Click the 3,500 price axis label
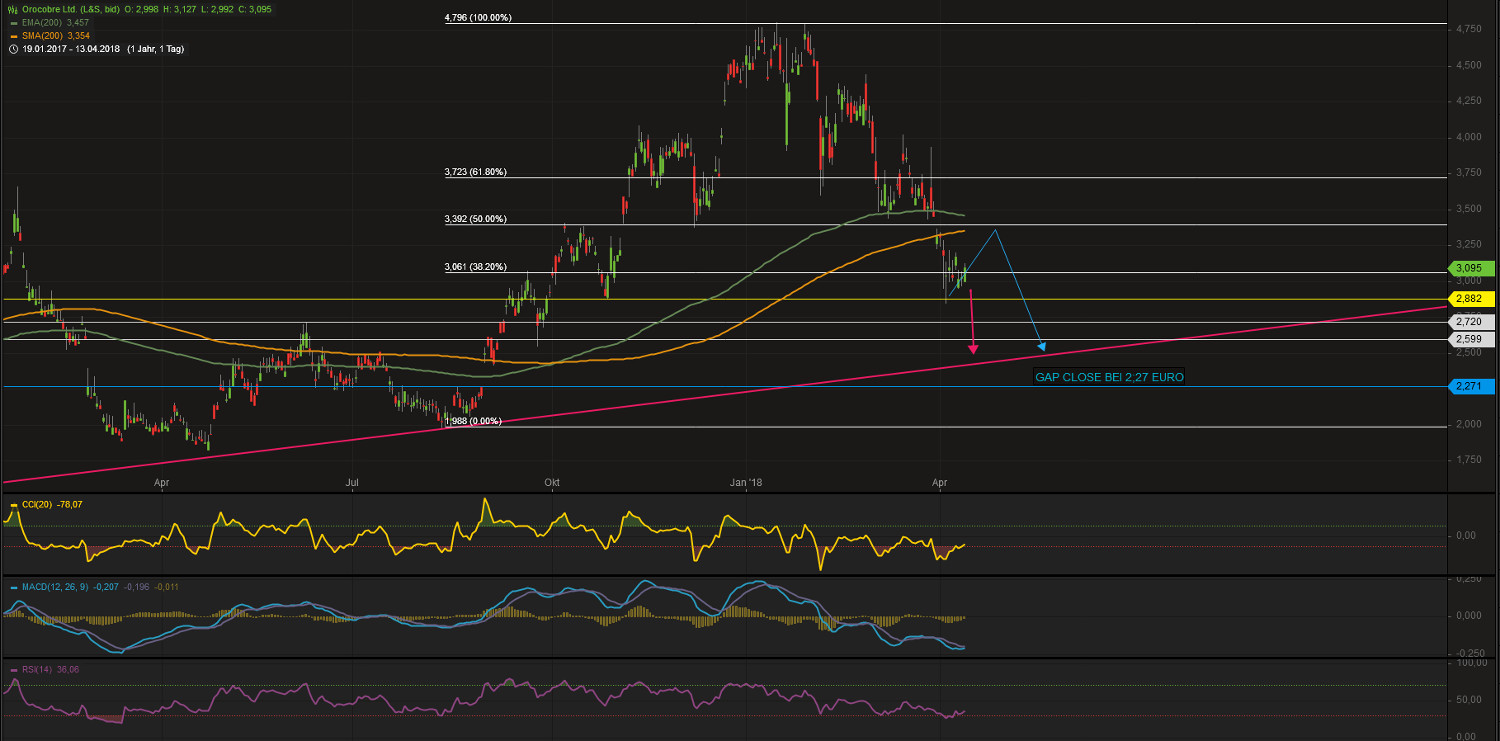Image resolution: width=1500 pixels, height=741 pixels. tap(1470, 209)
